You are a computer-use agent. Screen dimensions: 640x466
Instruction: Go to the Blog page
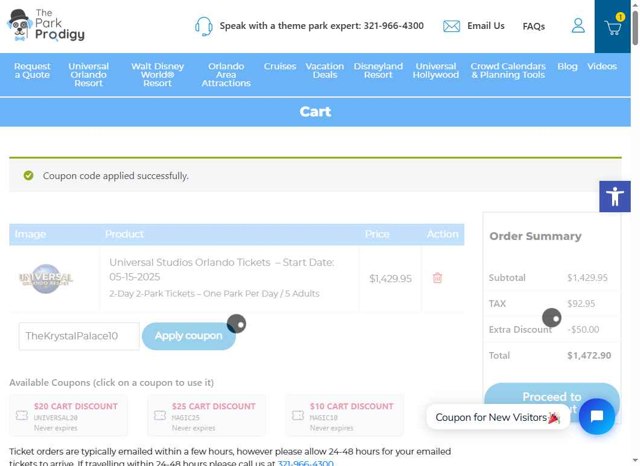(567, 67)
